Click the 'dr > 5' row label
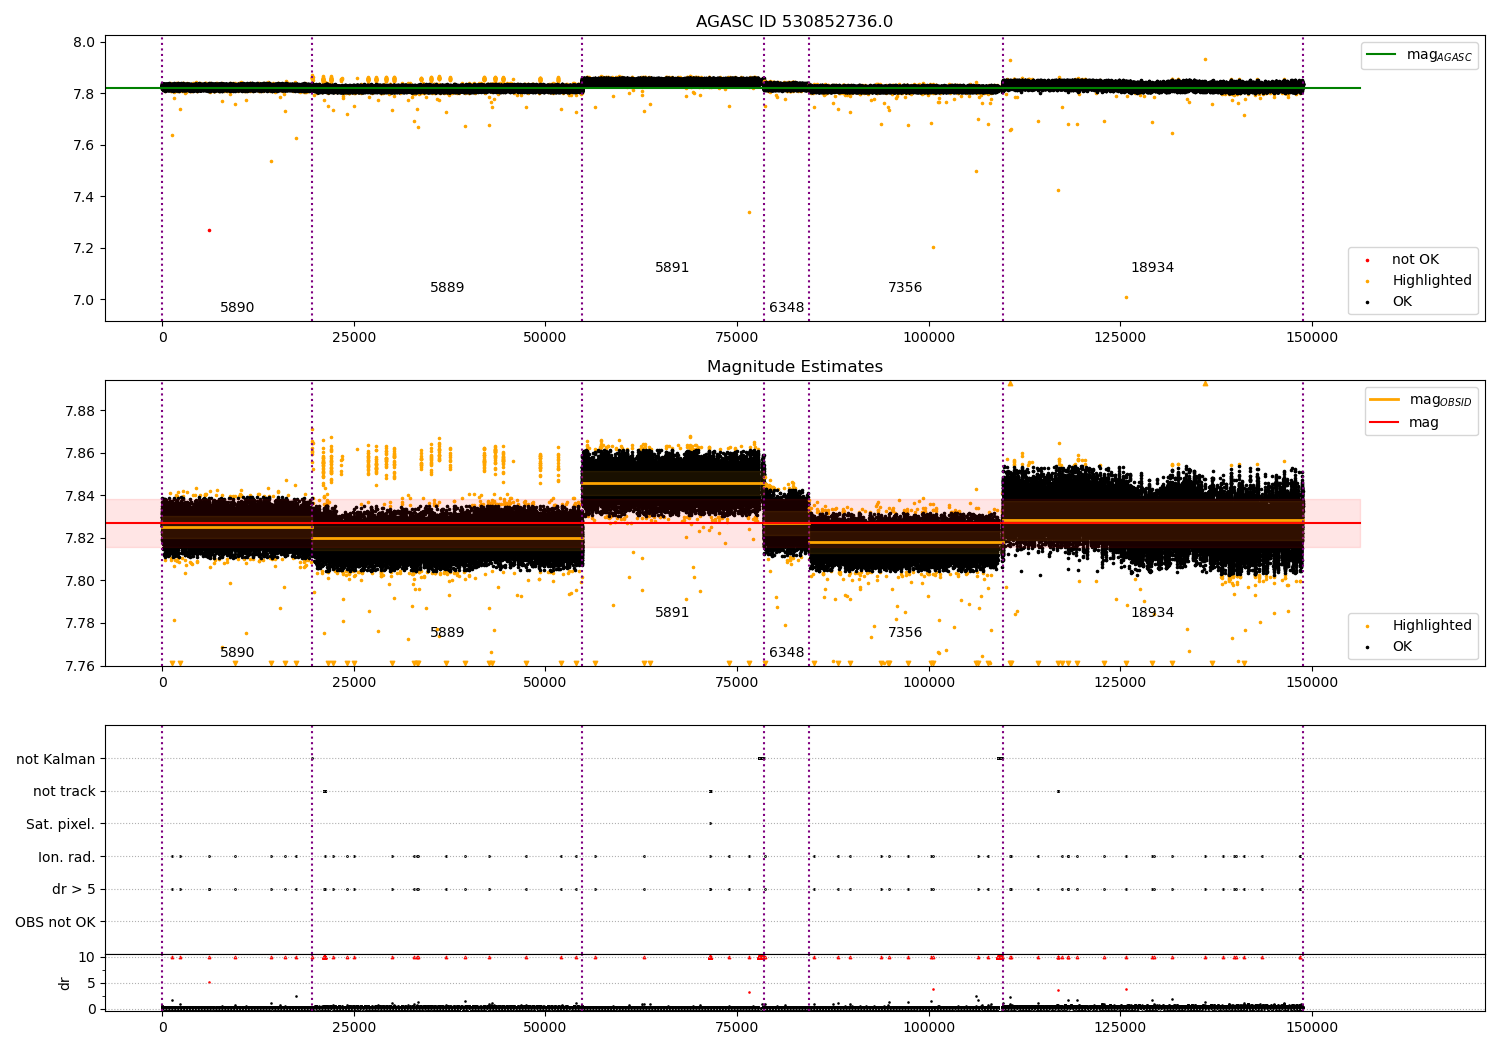This screenshot has height=1050, width=1500. (x=74, y=890)
